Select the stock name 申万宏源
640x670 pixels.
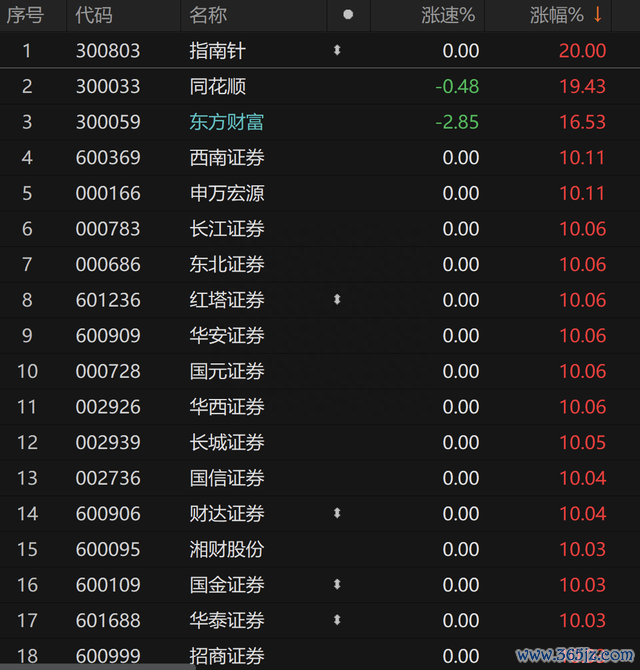[227, 193]
